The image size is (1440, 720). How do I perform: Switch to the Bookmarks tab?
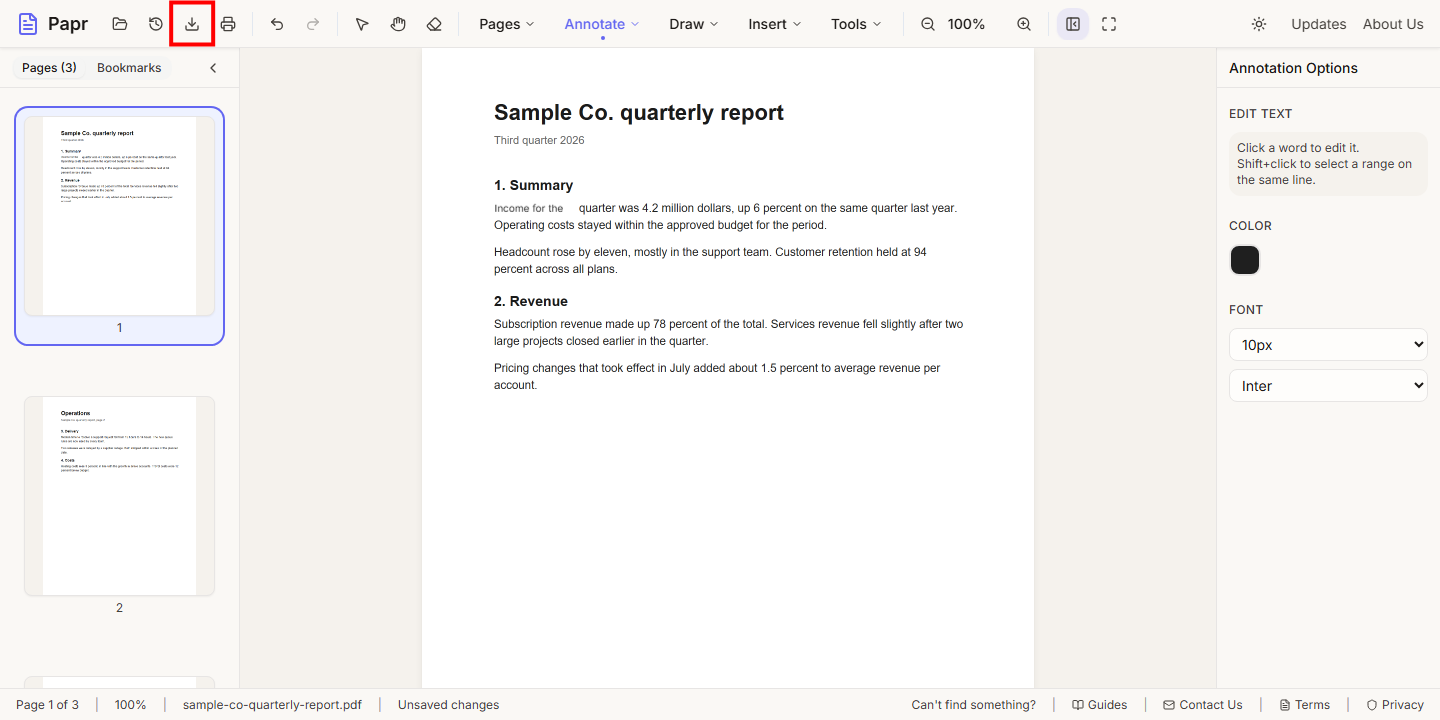(129, 68)
